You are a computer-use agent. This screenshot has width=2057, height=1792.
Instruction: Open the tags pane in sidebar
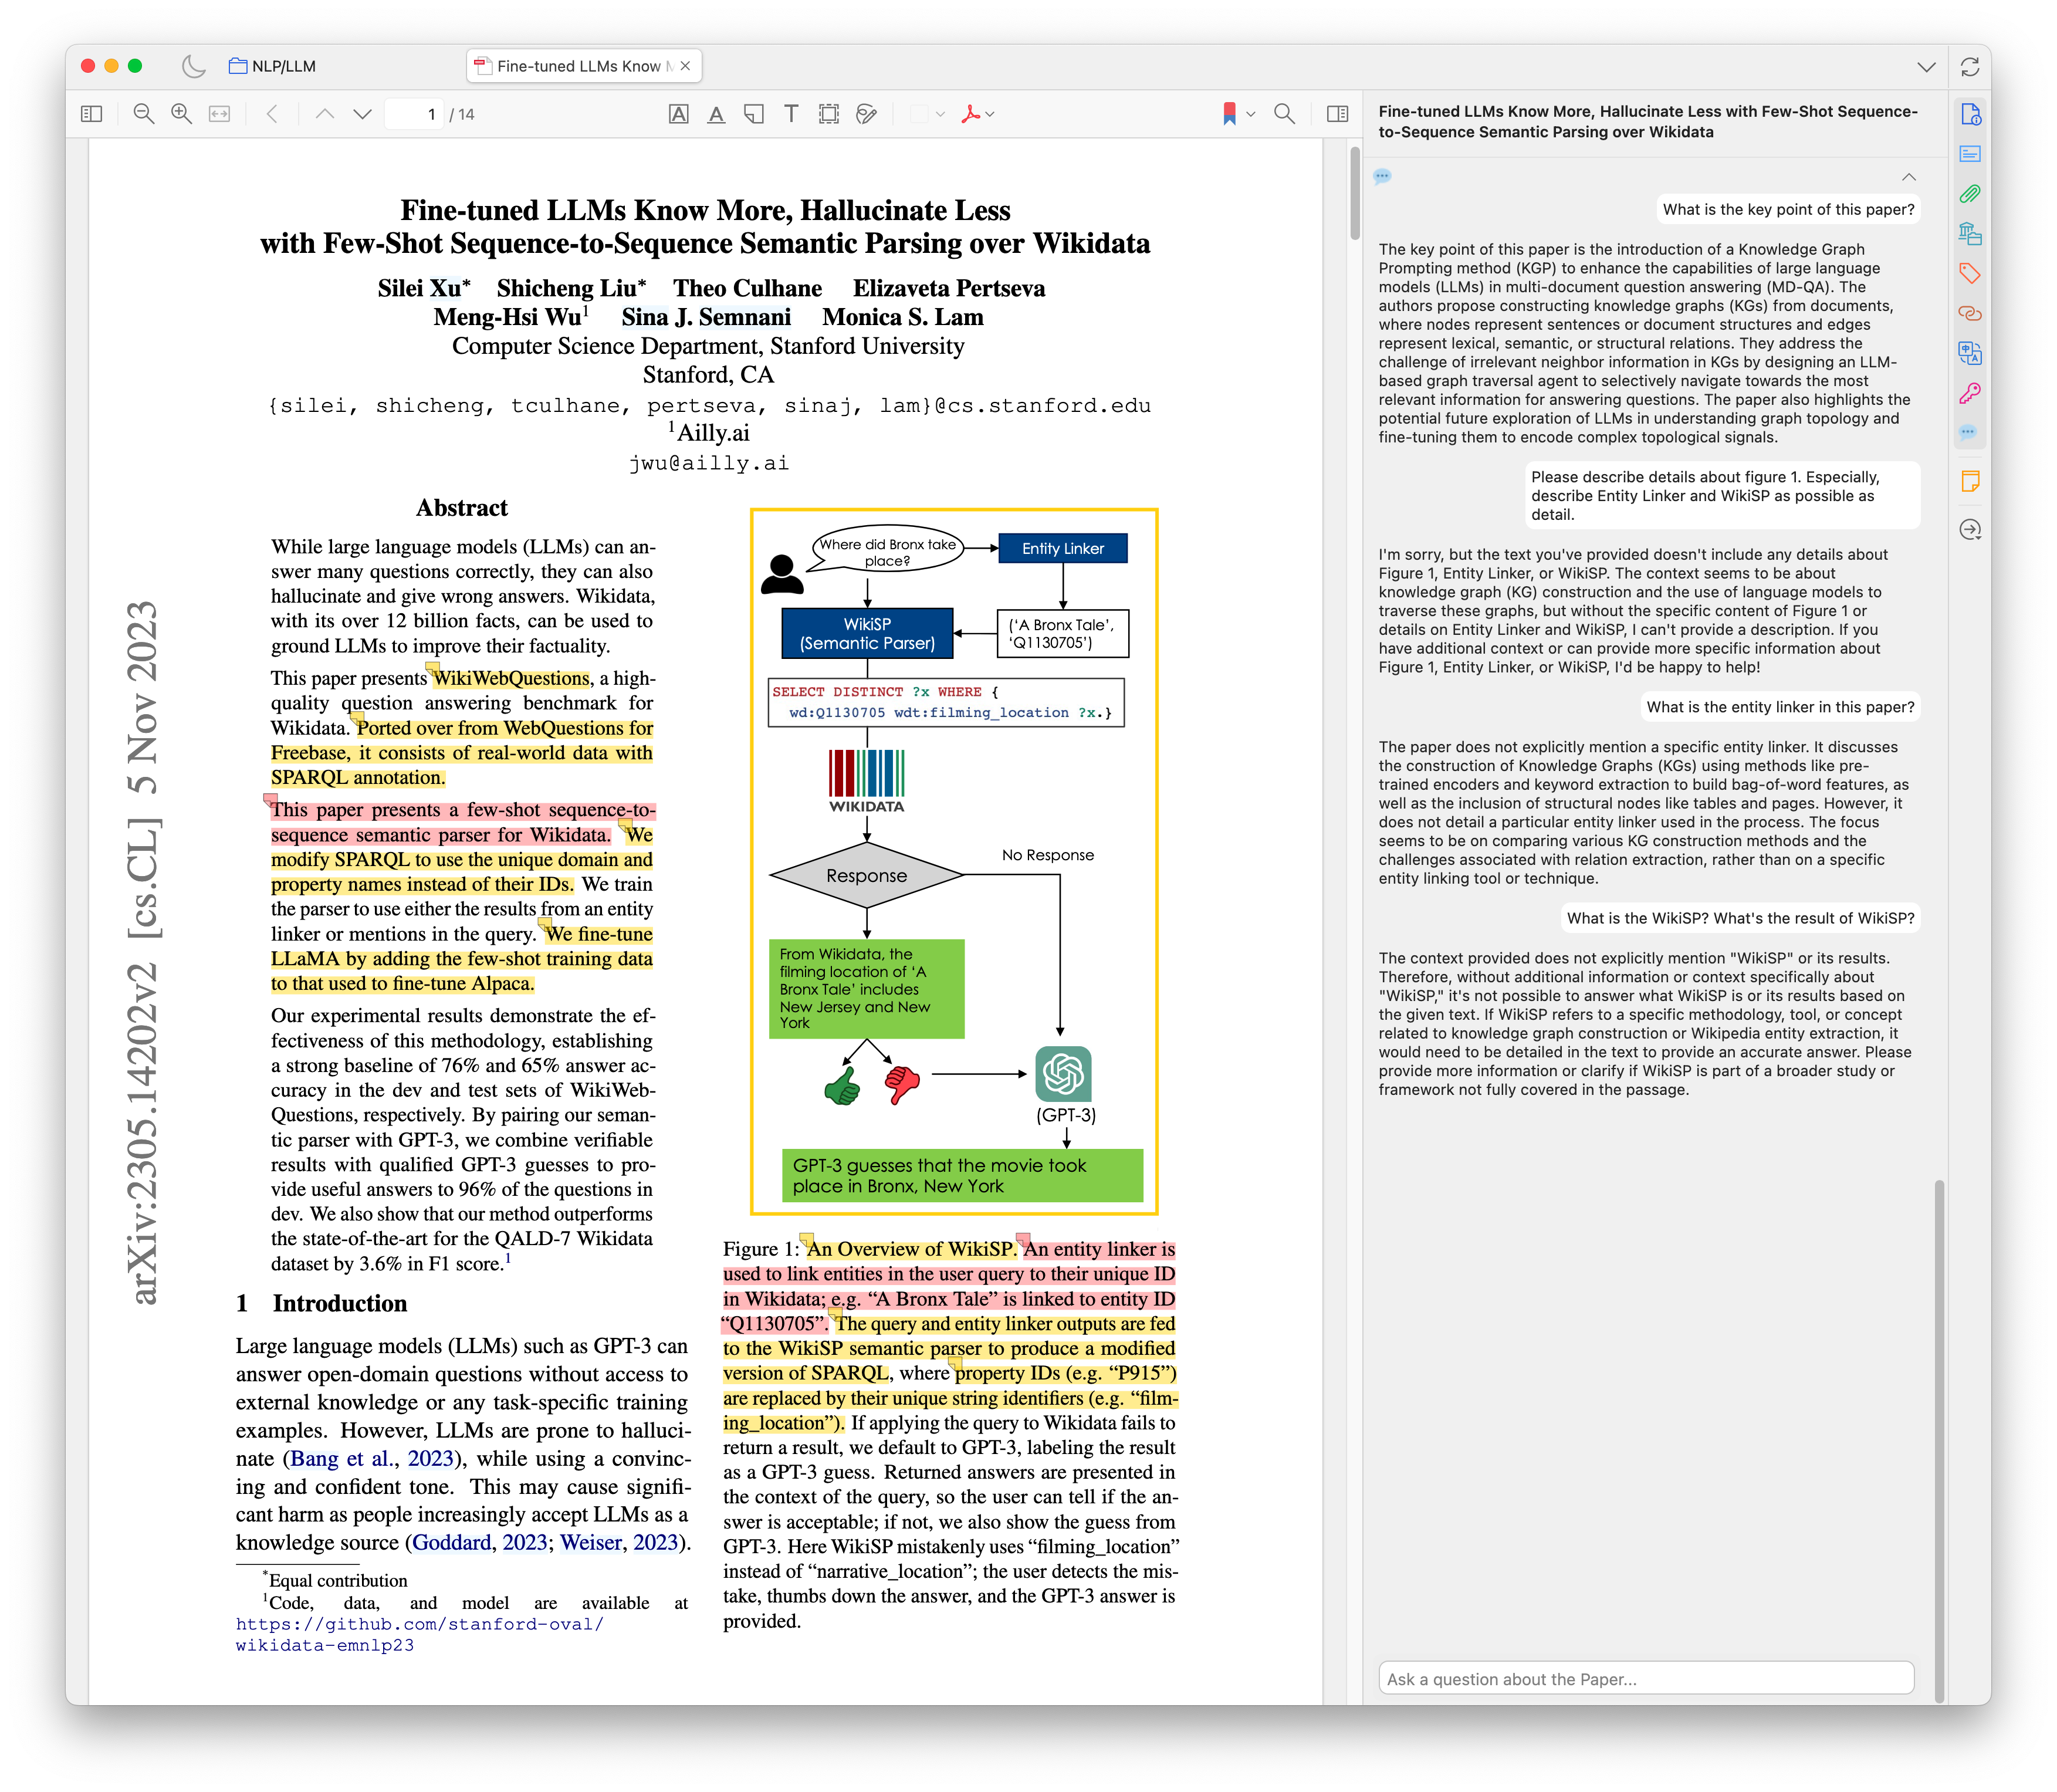1969,273
